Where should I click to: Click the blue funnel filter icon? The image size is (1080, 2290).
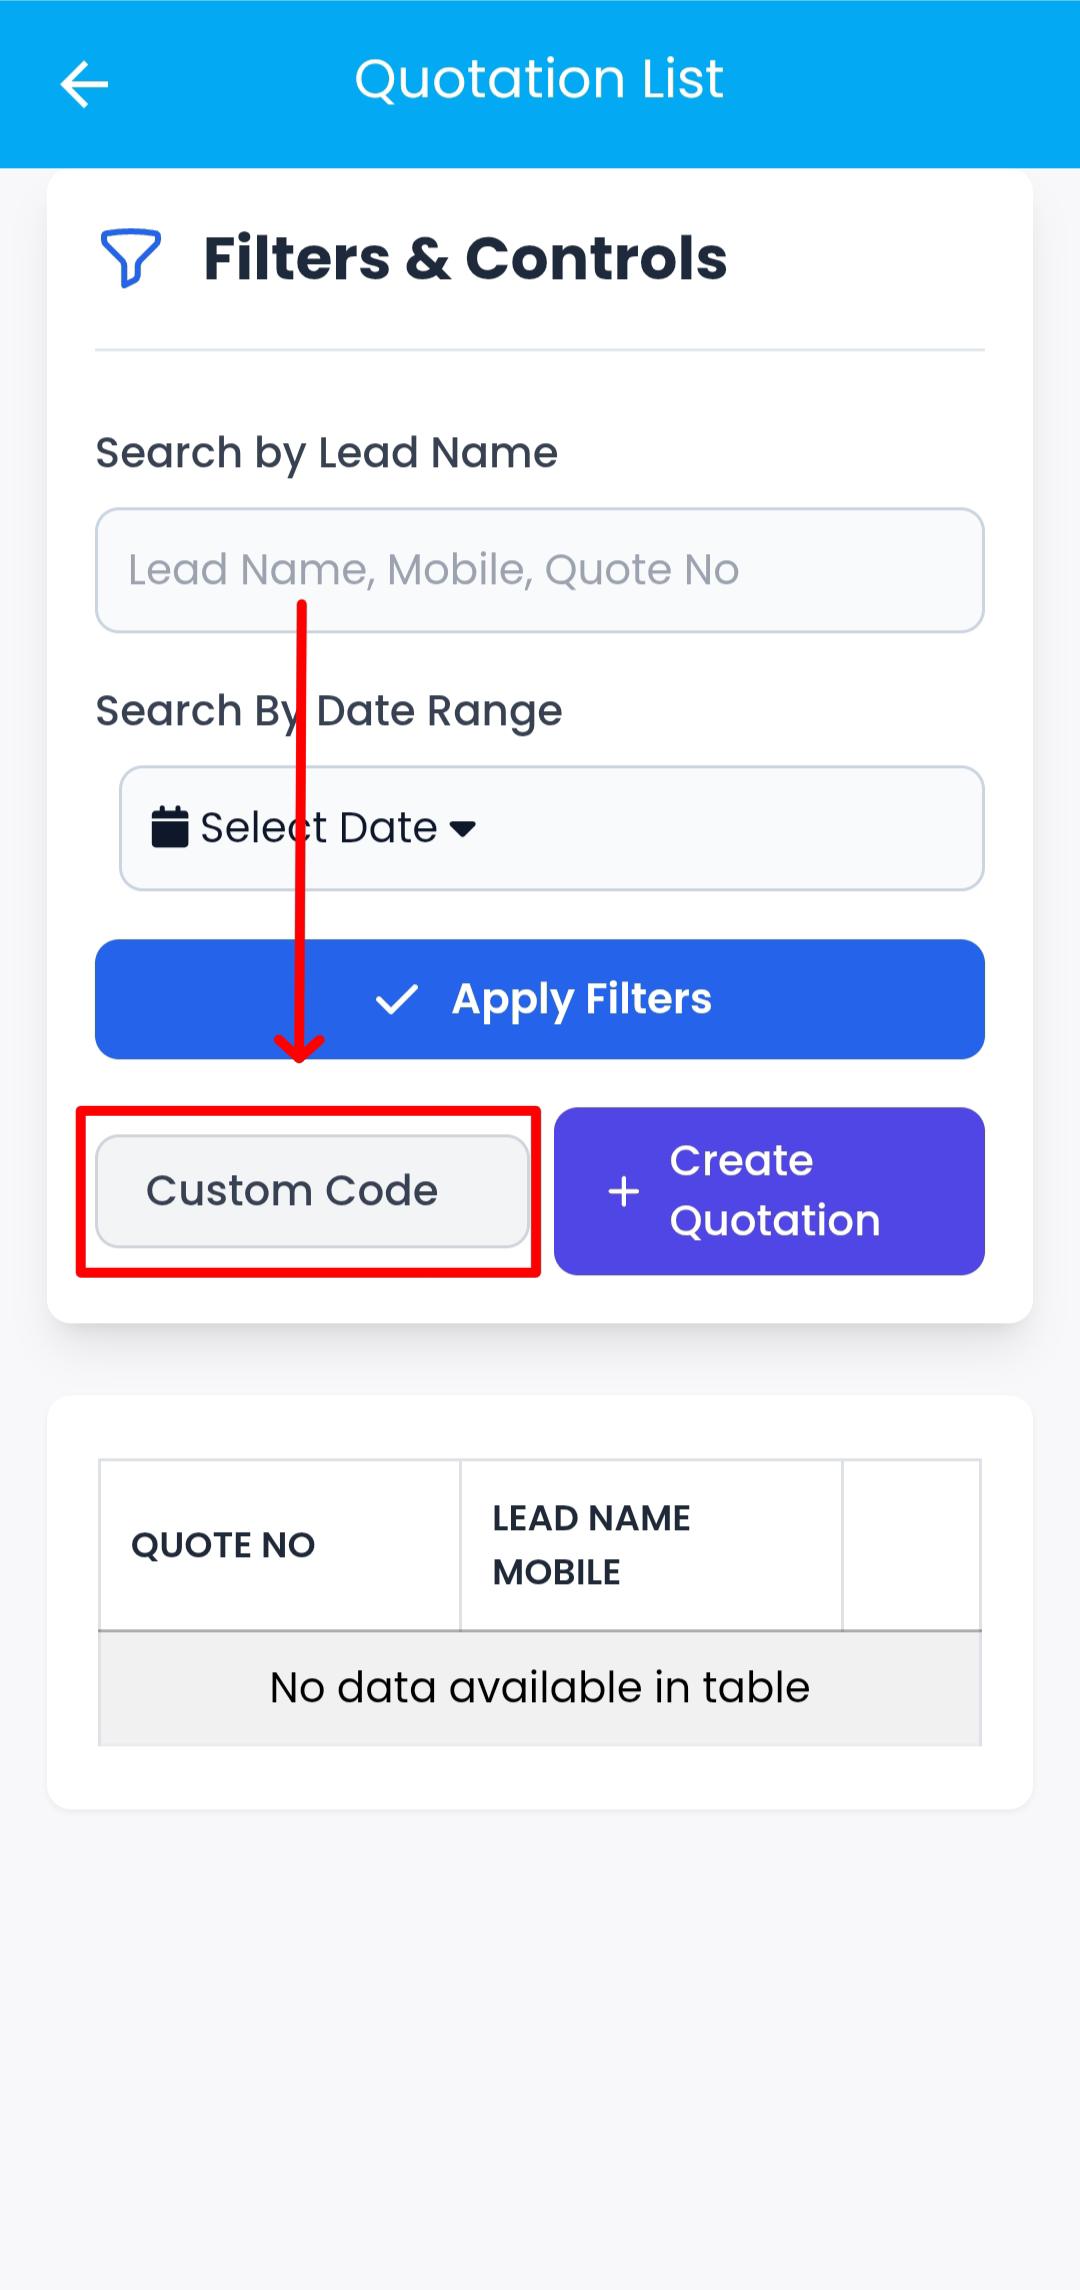coord(131,258)
